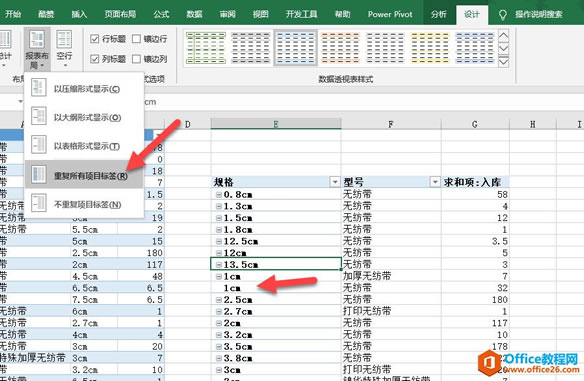The width and height of the screenshot is (584, 381).
Task: Switch to the 设计 ribbon tab
Action: [x=472, y=15]
